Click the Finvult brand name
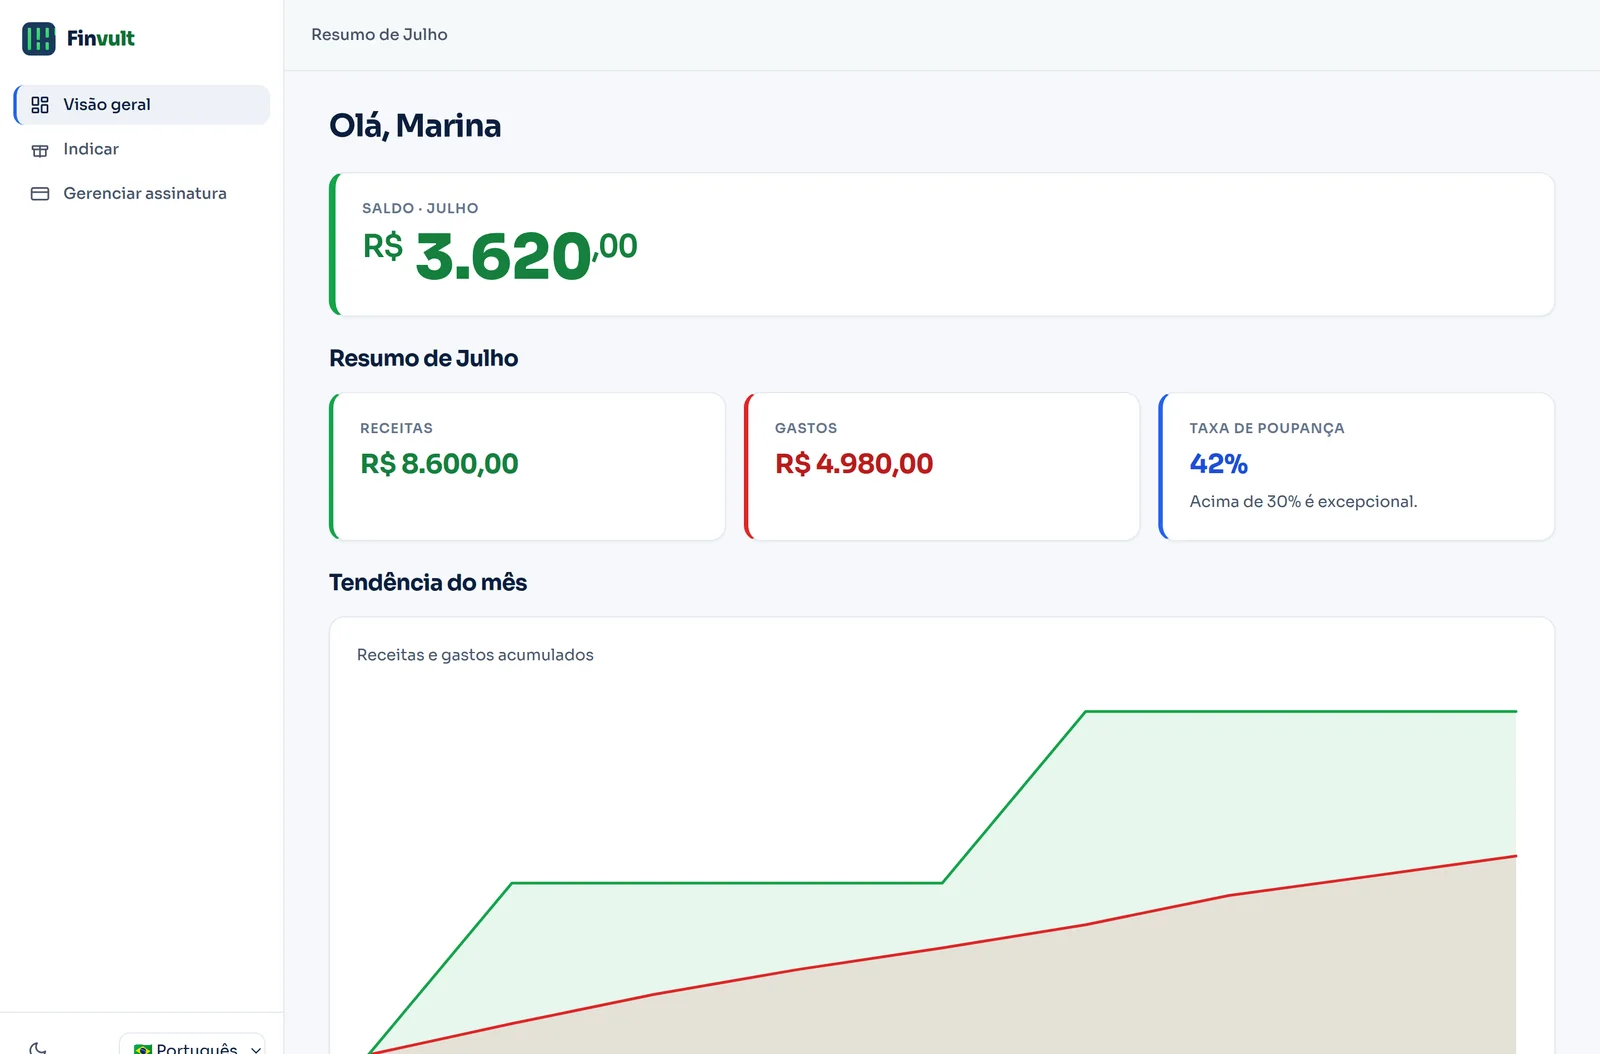The width and height of the screenshot is (1600, 1054). 101,39
